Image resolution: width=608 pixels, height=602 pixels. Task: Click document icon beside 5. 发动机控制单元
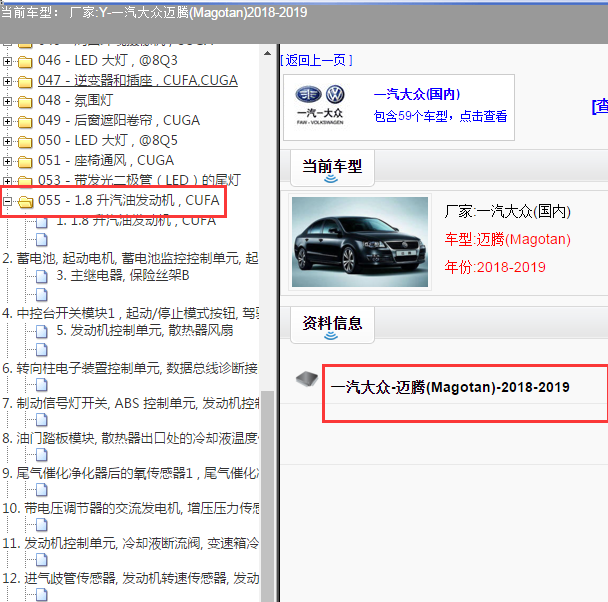42,331
